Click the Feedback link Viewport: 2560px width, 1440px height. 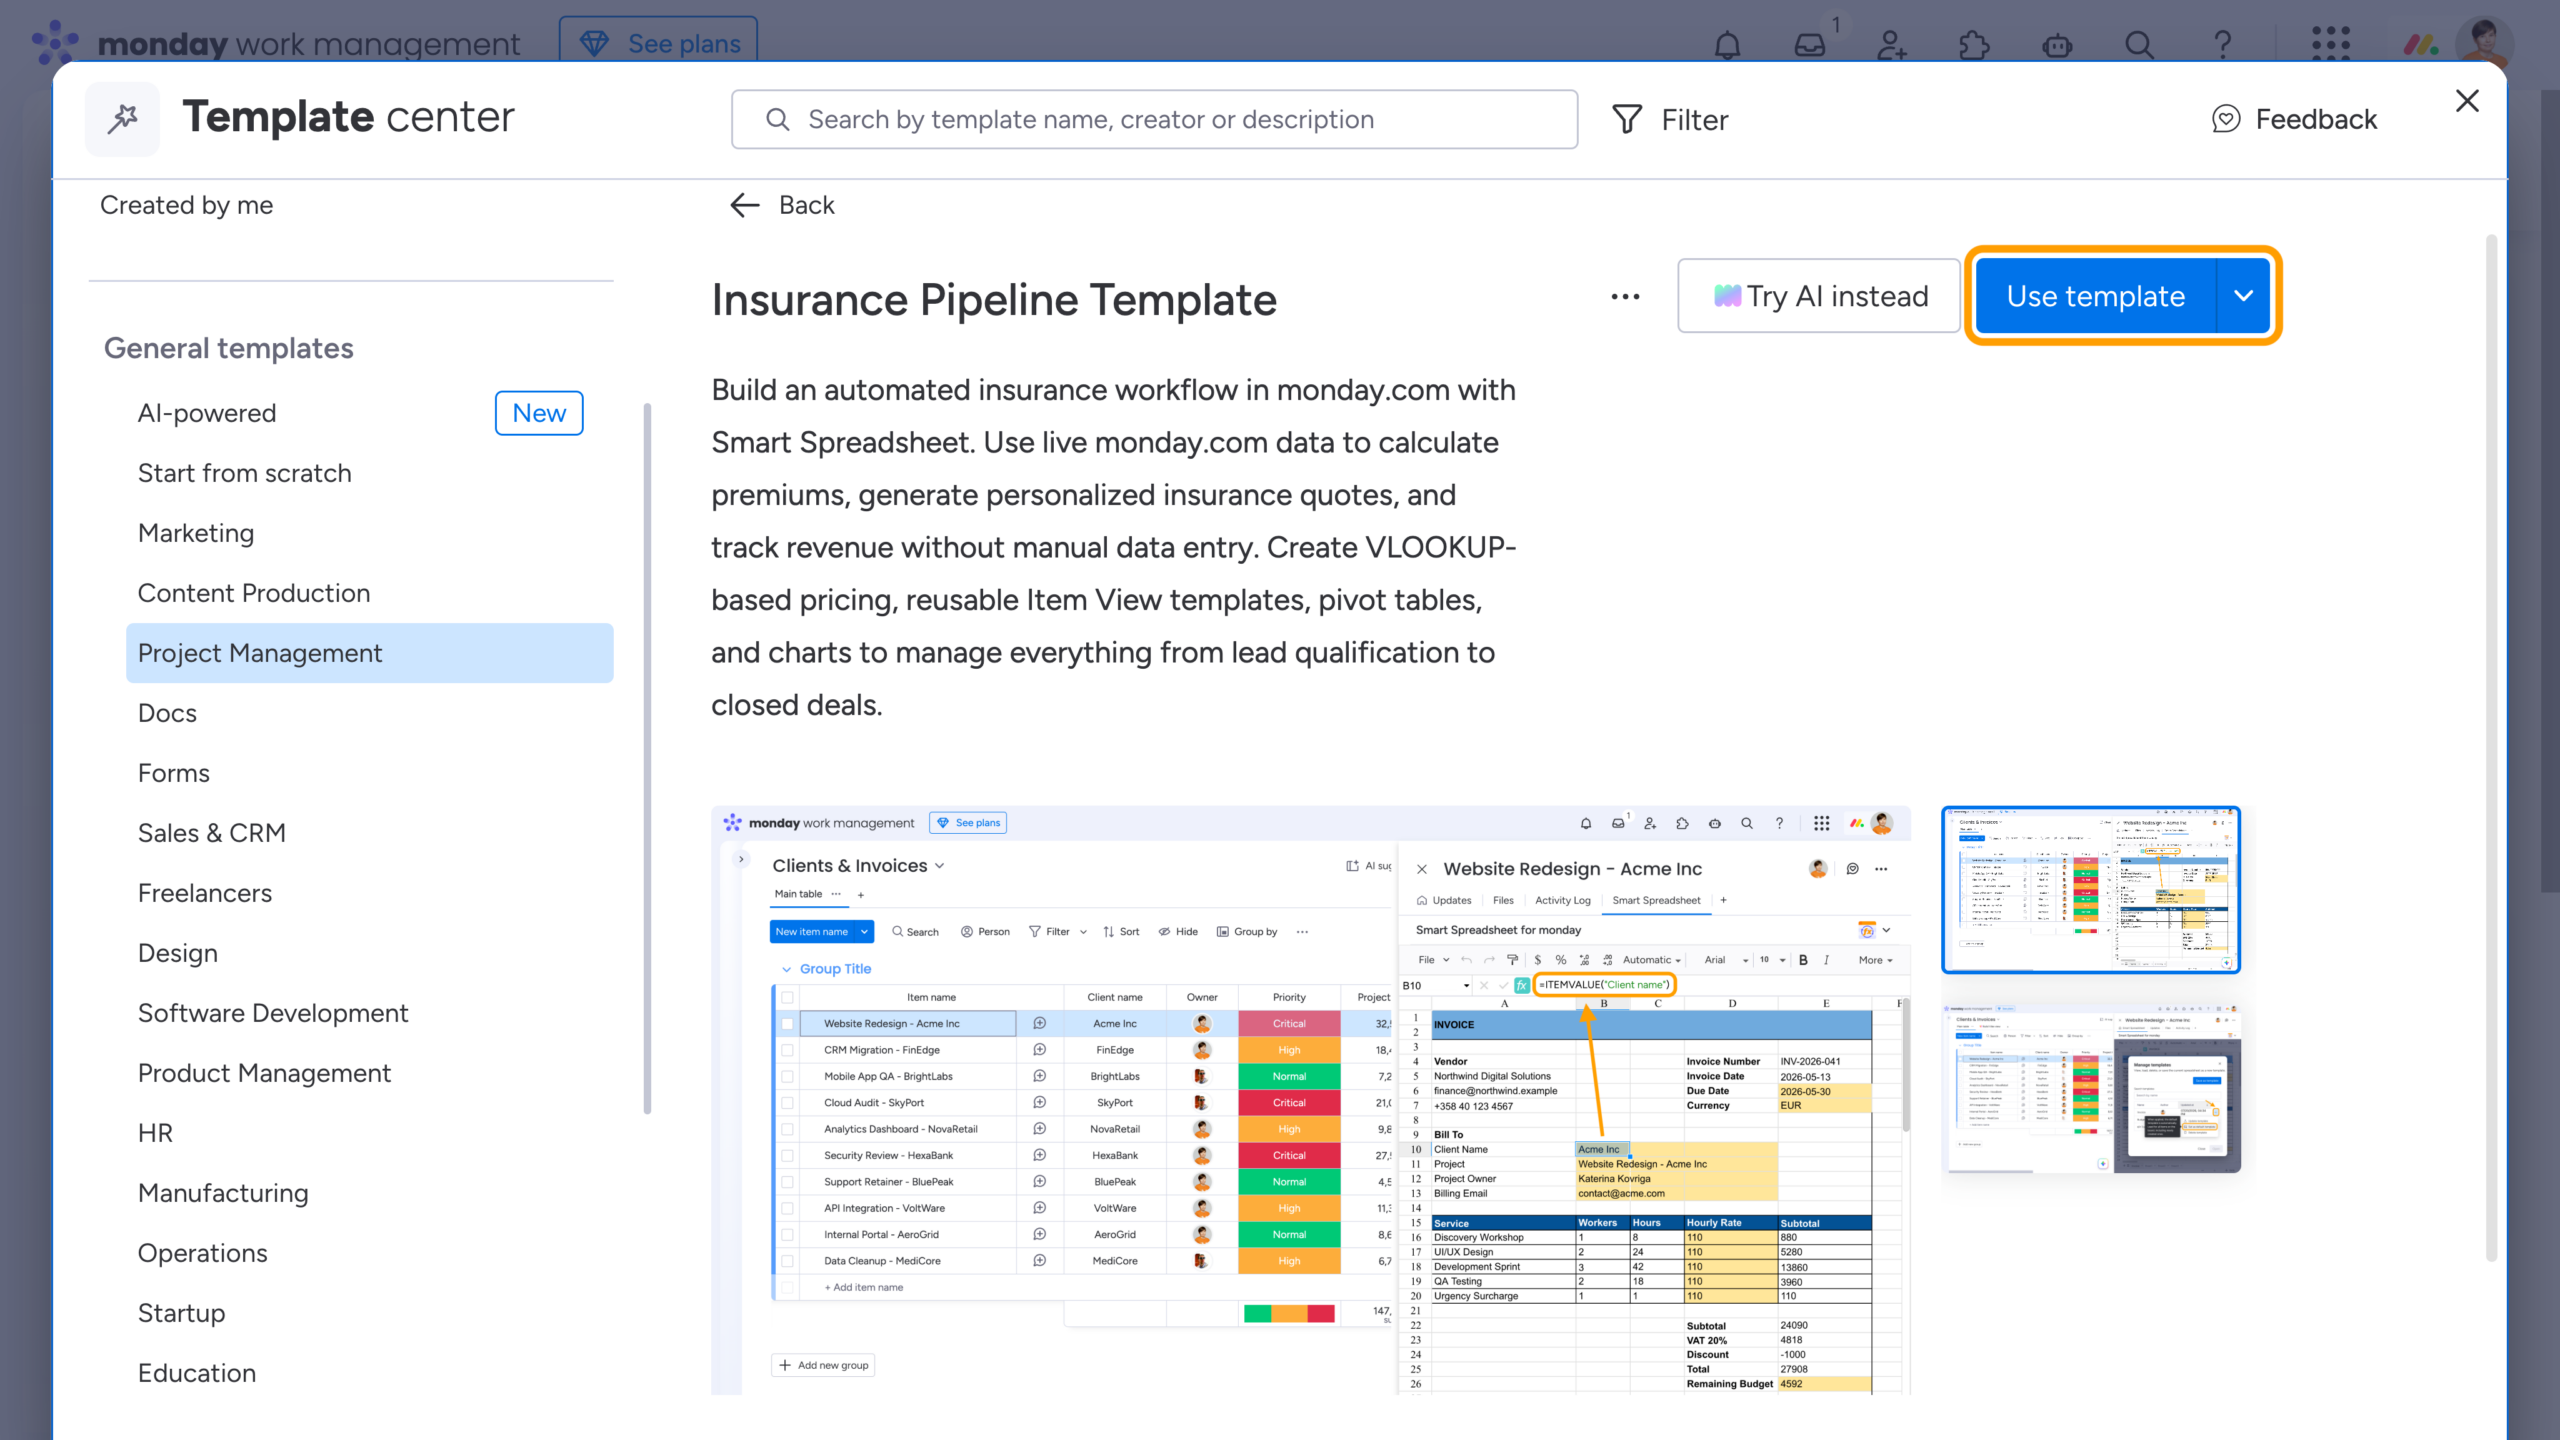pyautogui.click(x=2294, y=119)
